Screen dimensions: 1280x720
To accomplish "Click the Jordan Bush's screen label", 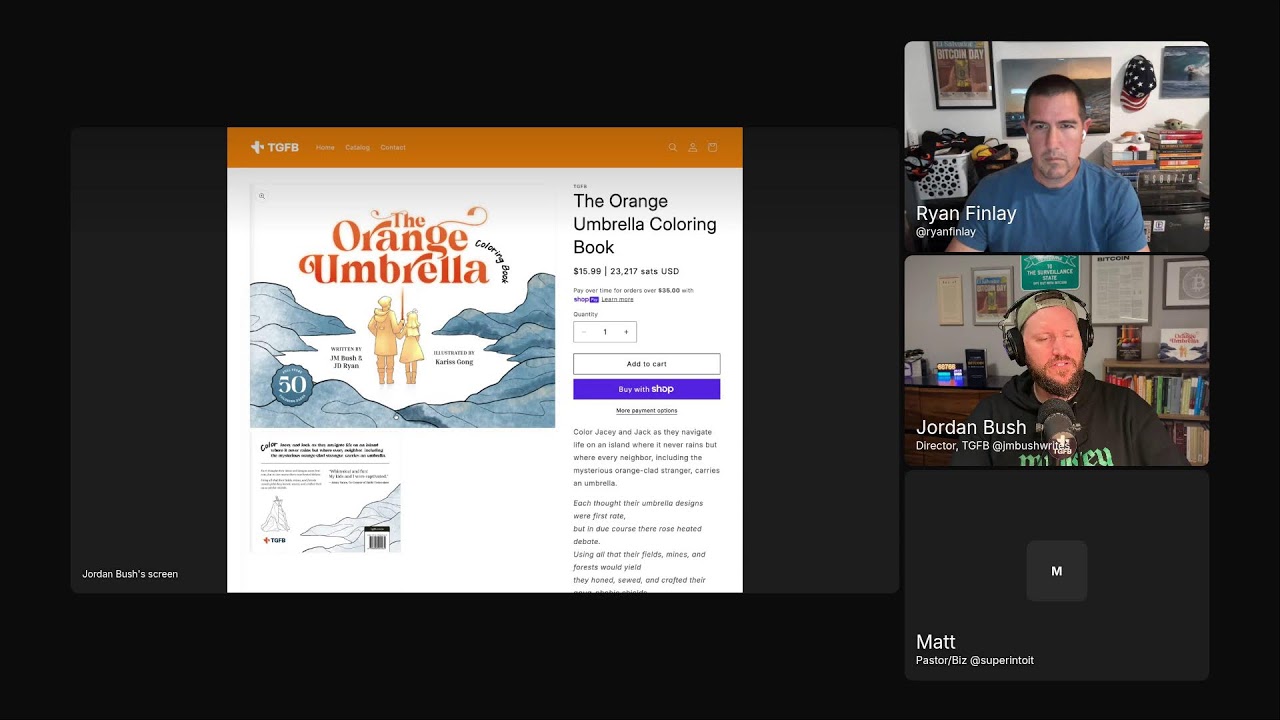I will point(130,574).
